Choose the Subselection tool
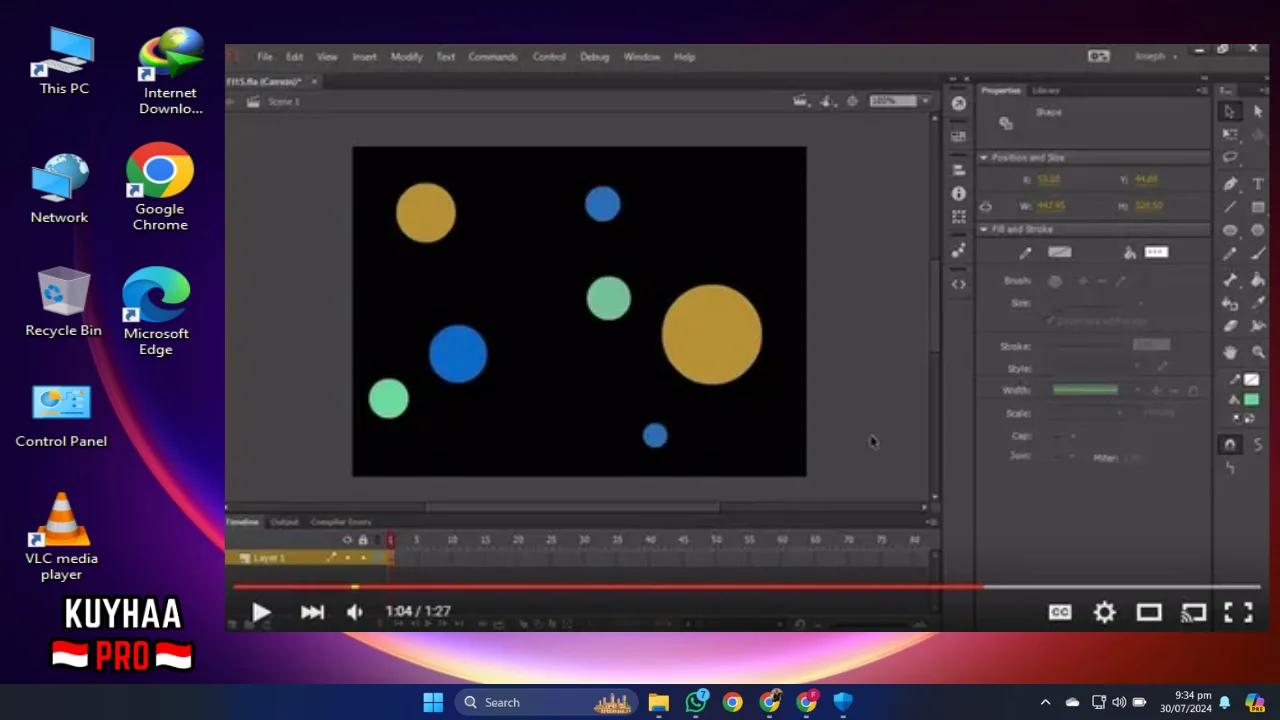The height and width of the screenshot is (720, 1280). point(1258,112)
